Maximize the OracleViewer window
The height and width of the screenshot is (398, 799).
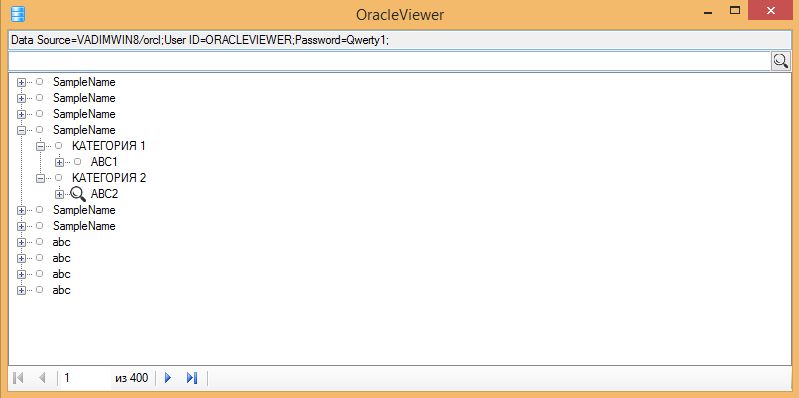(735, 10)
